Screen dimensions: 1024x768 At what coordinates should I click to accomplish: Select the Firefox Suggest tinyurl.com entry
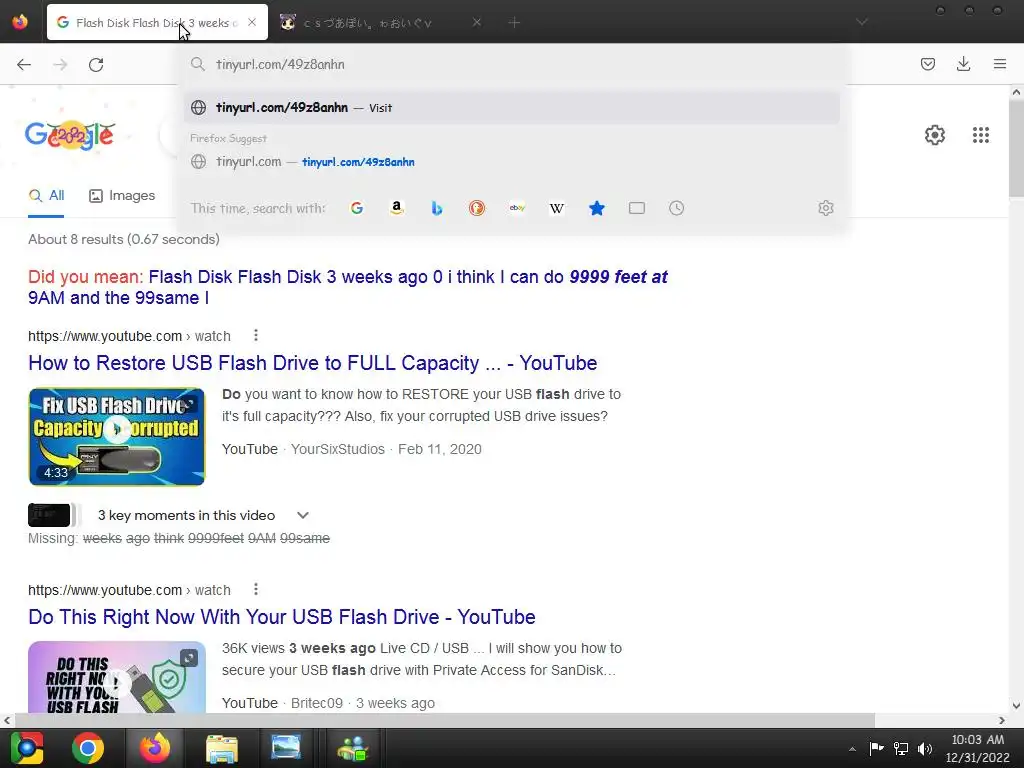511,162
